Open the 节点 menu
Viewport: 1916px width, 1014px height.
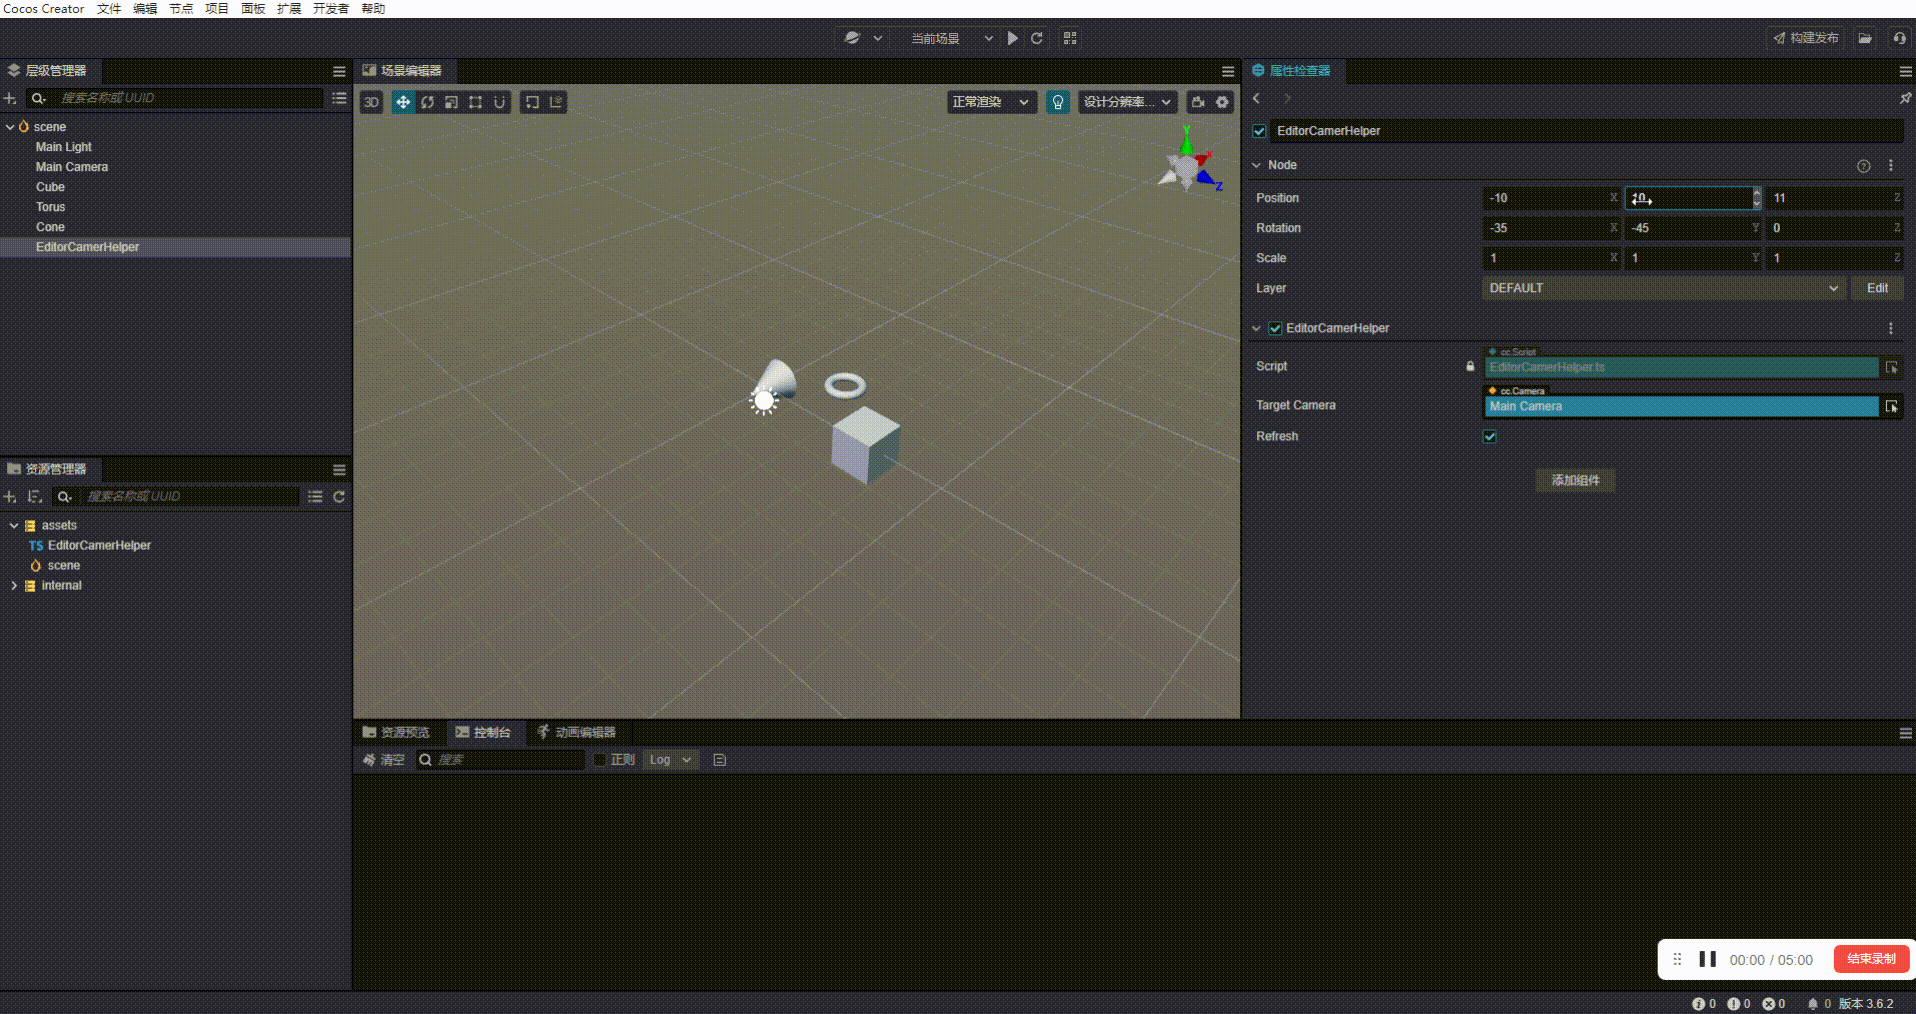point(181,9)
